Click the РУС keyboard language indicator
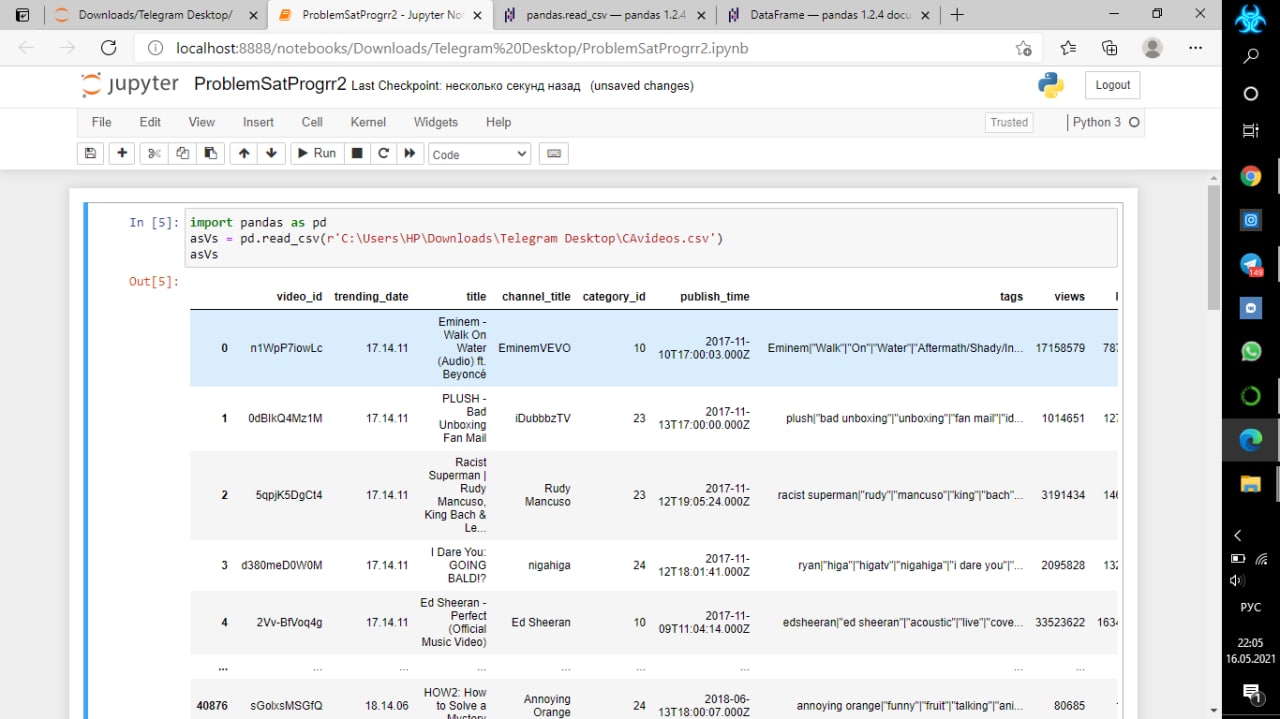Viewport: 1280px width, 719px height. tap(1251, 607)
